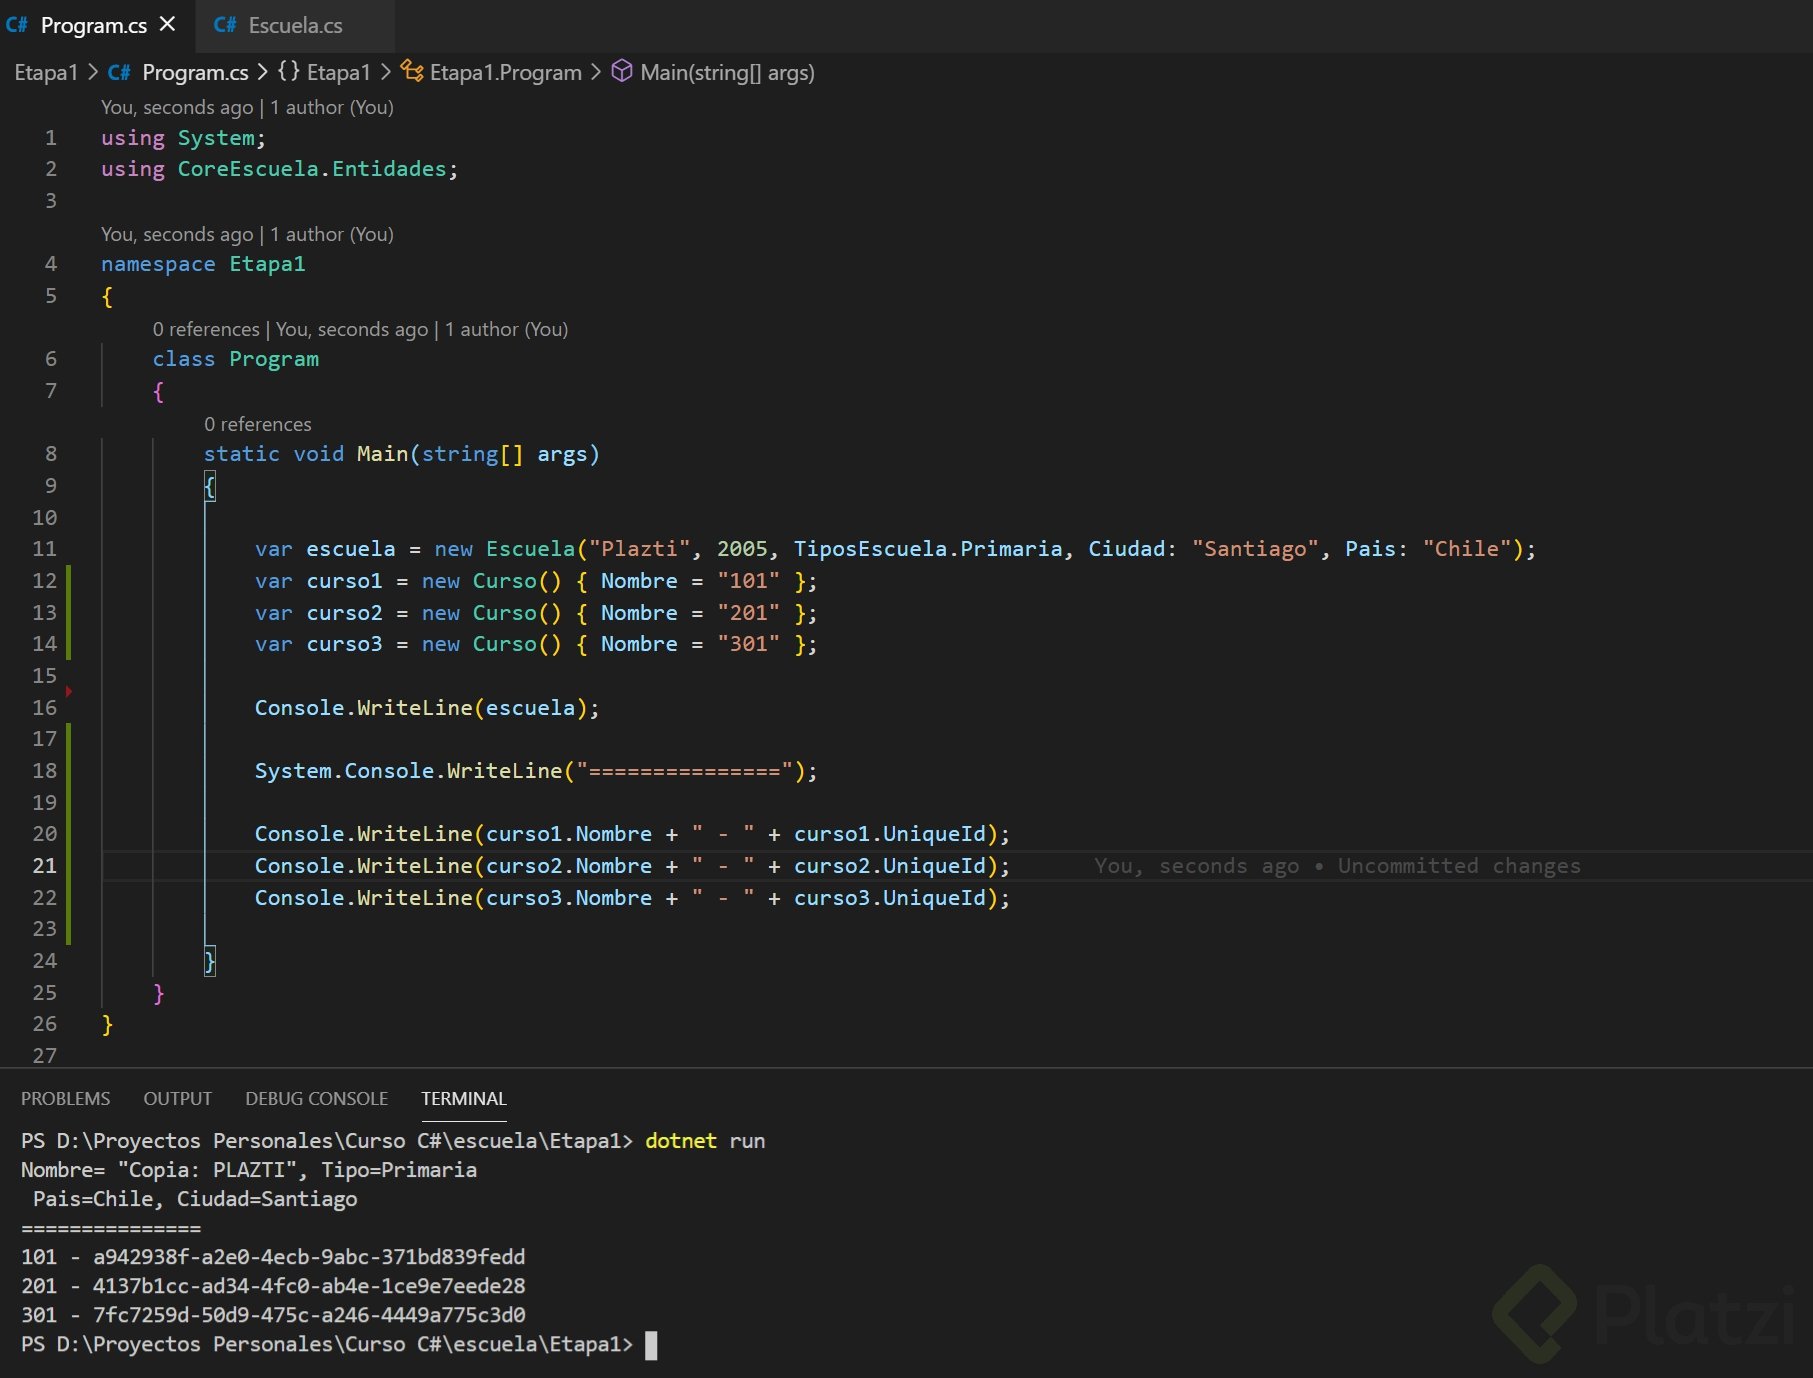Image resolution: width=1813 pixels, height=1378 pixels.
Task: Click the GUID output for course 201
Action: coord(309,1286)
